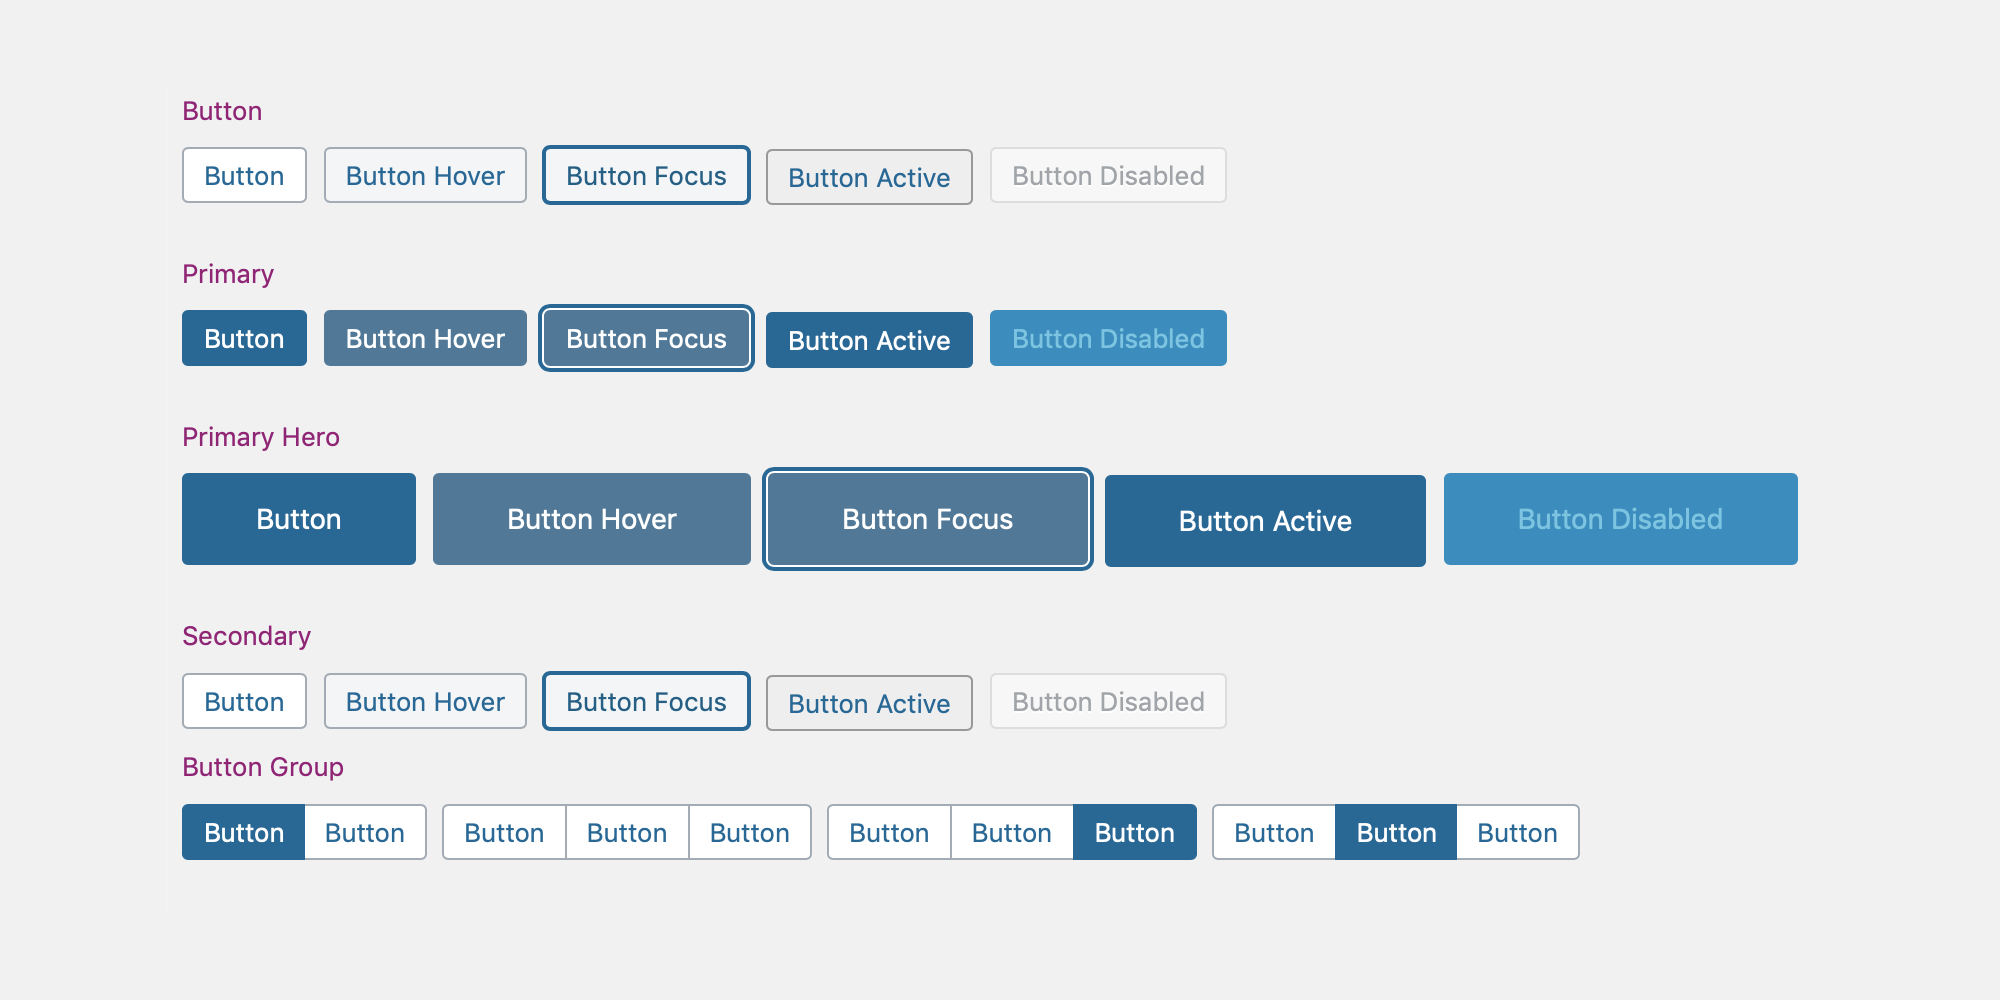Click the large Primary Hero Button
Image resolution: width=2000 pixels, height=1000 pixels.
[298, 519]
